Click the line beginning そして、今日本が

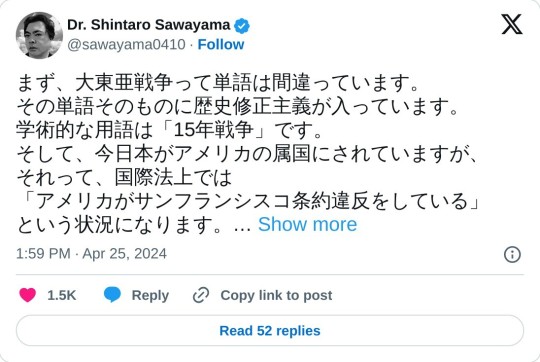pyautogui.click(x=247, y=154)
